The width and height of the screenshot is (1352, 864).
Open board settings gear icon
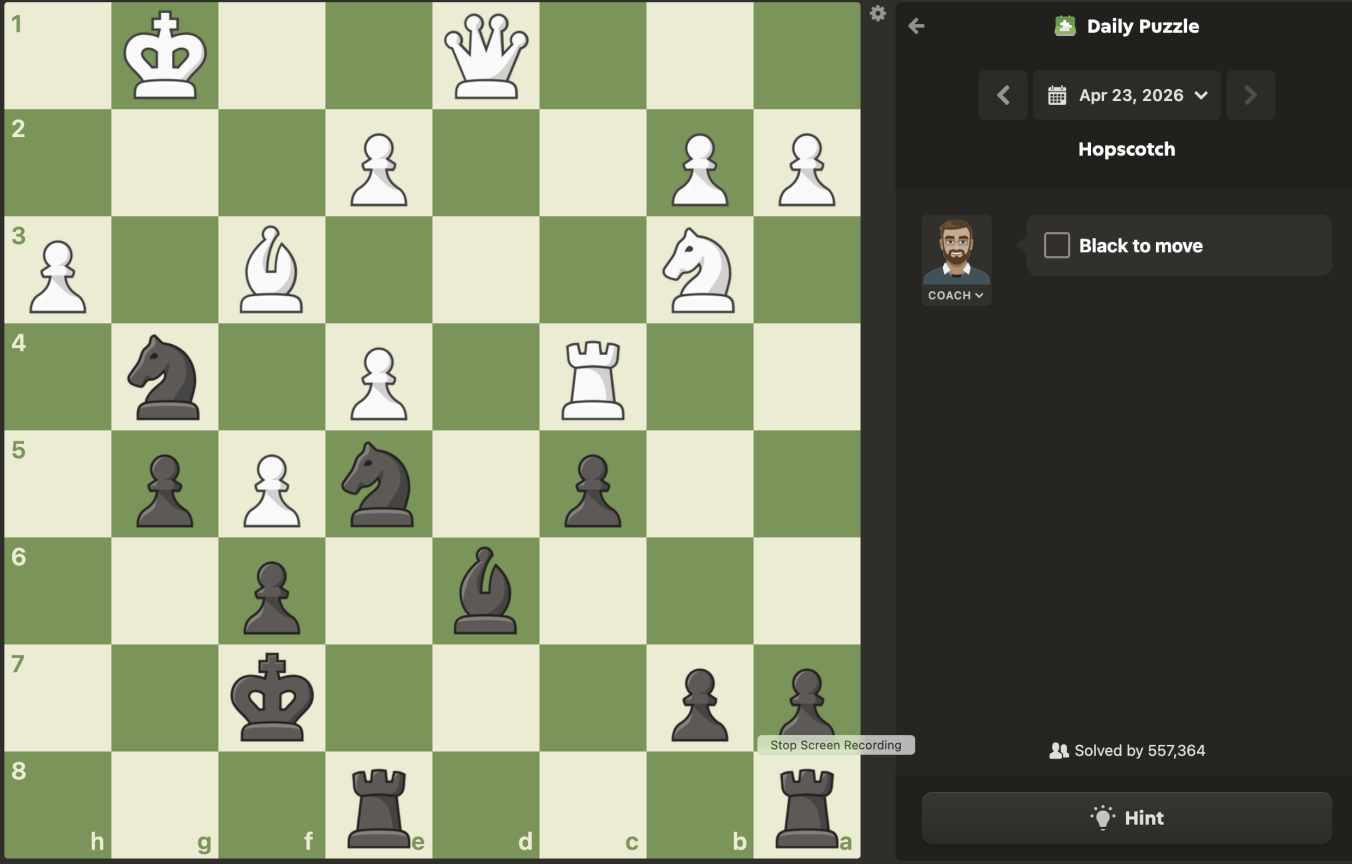coord(878,14)
